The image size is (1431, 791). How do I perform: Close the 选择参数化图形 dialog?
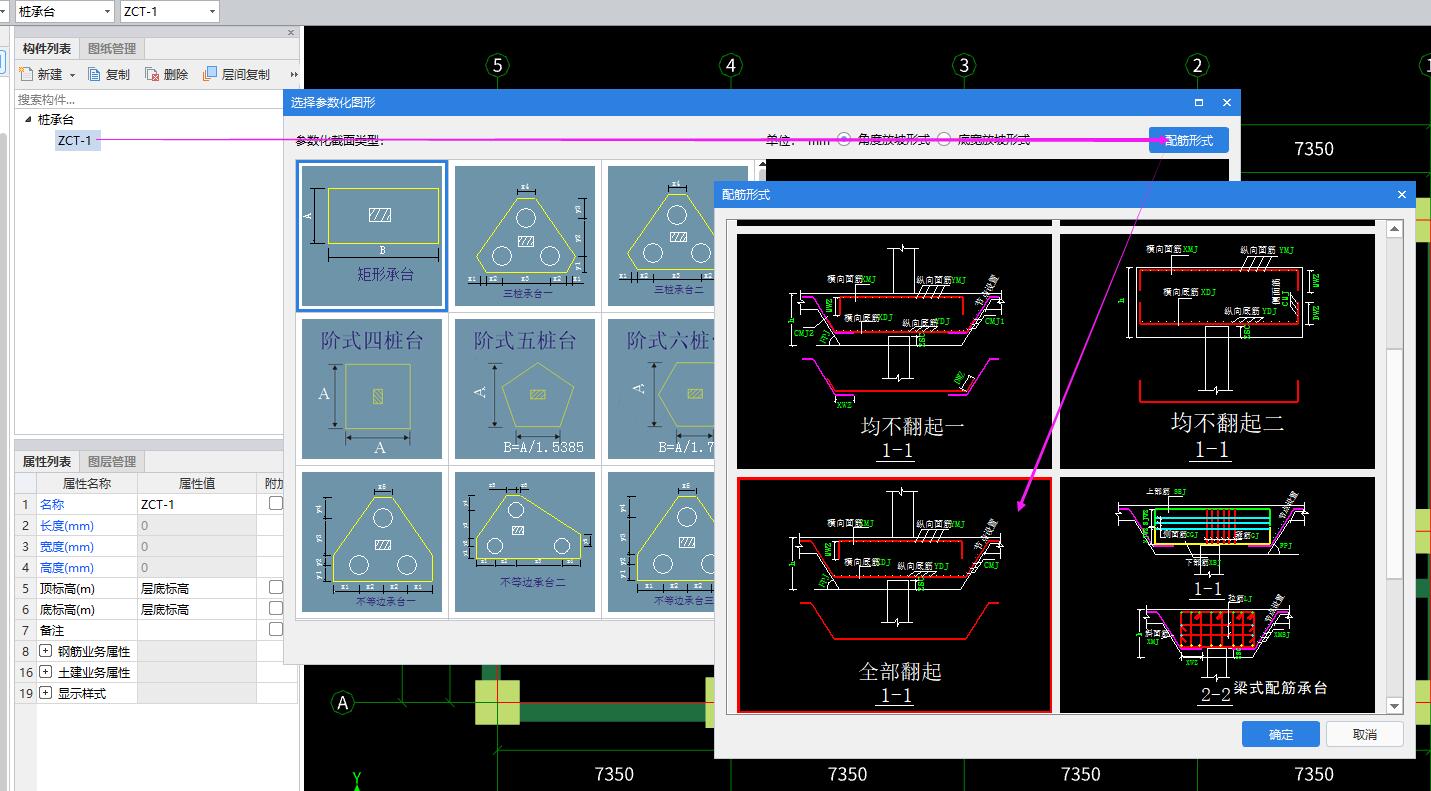point(1227,102)
